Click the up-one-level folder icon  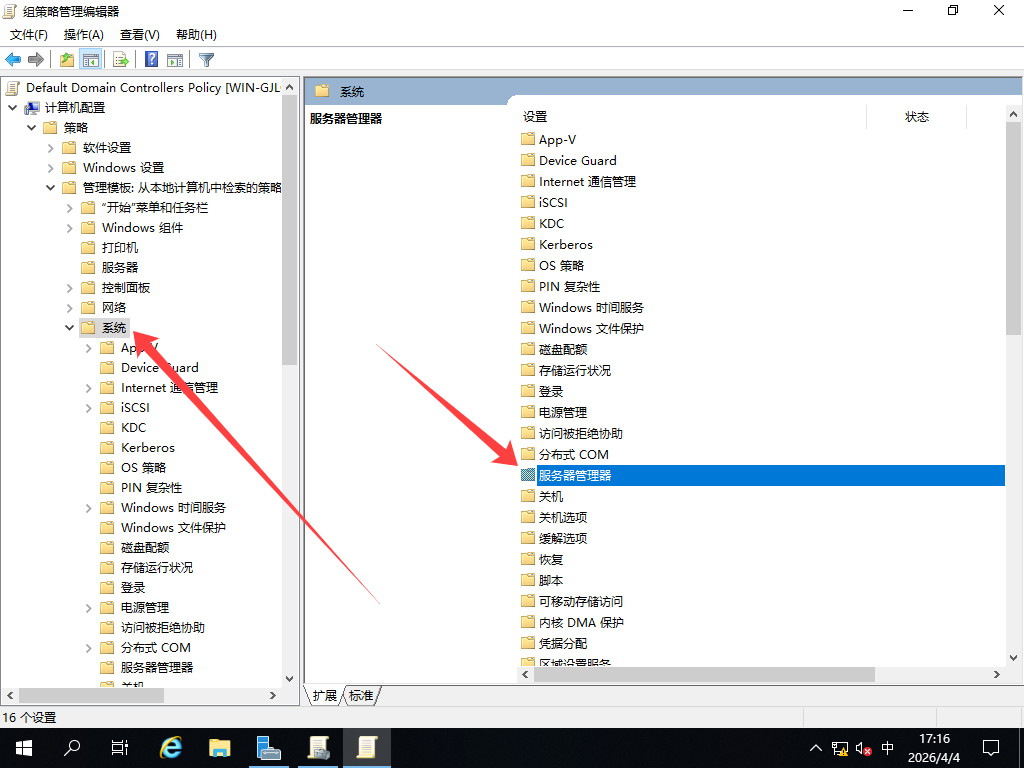click(67, 60)
